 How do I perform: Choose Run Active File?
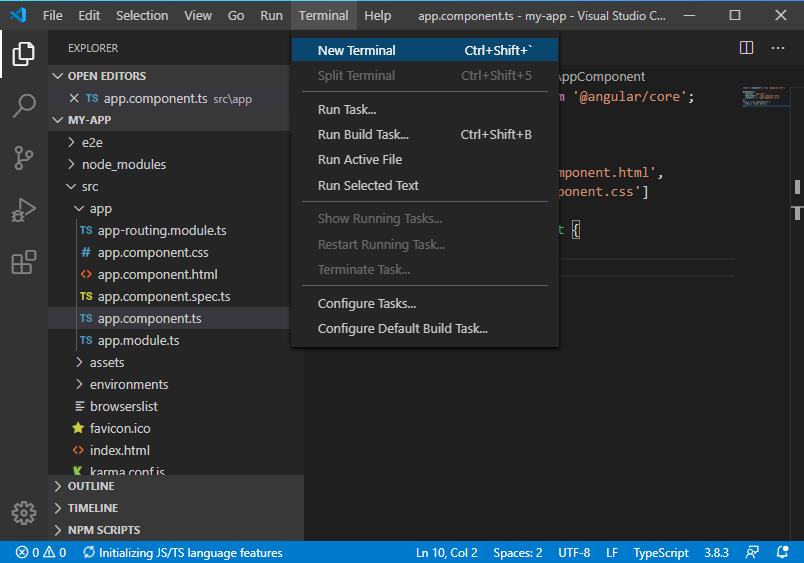(x=425, y=159)
